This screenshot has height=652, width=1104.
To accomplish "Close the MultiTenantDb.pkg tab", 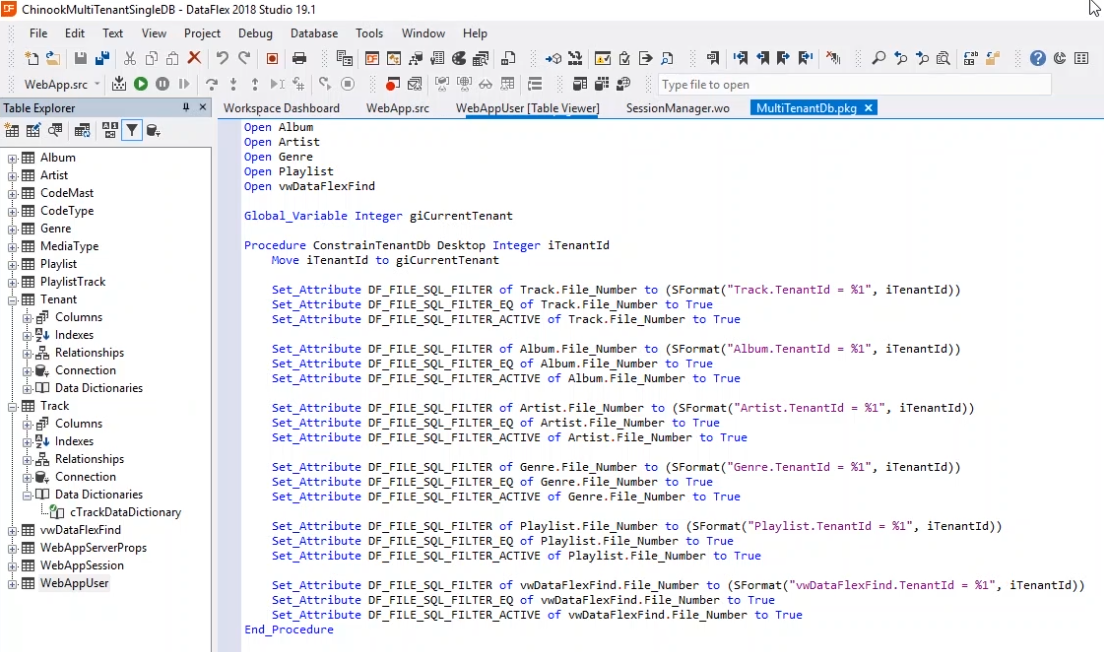I will 868,108.
